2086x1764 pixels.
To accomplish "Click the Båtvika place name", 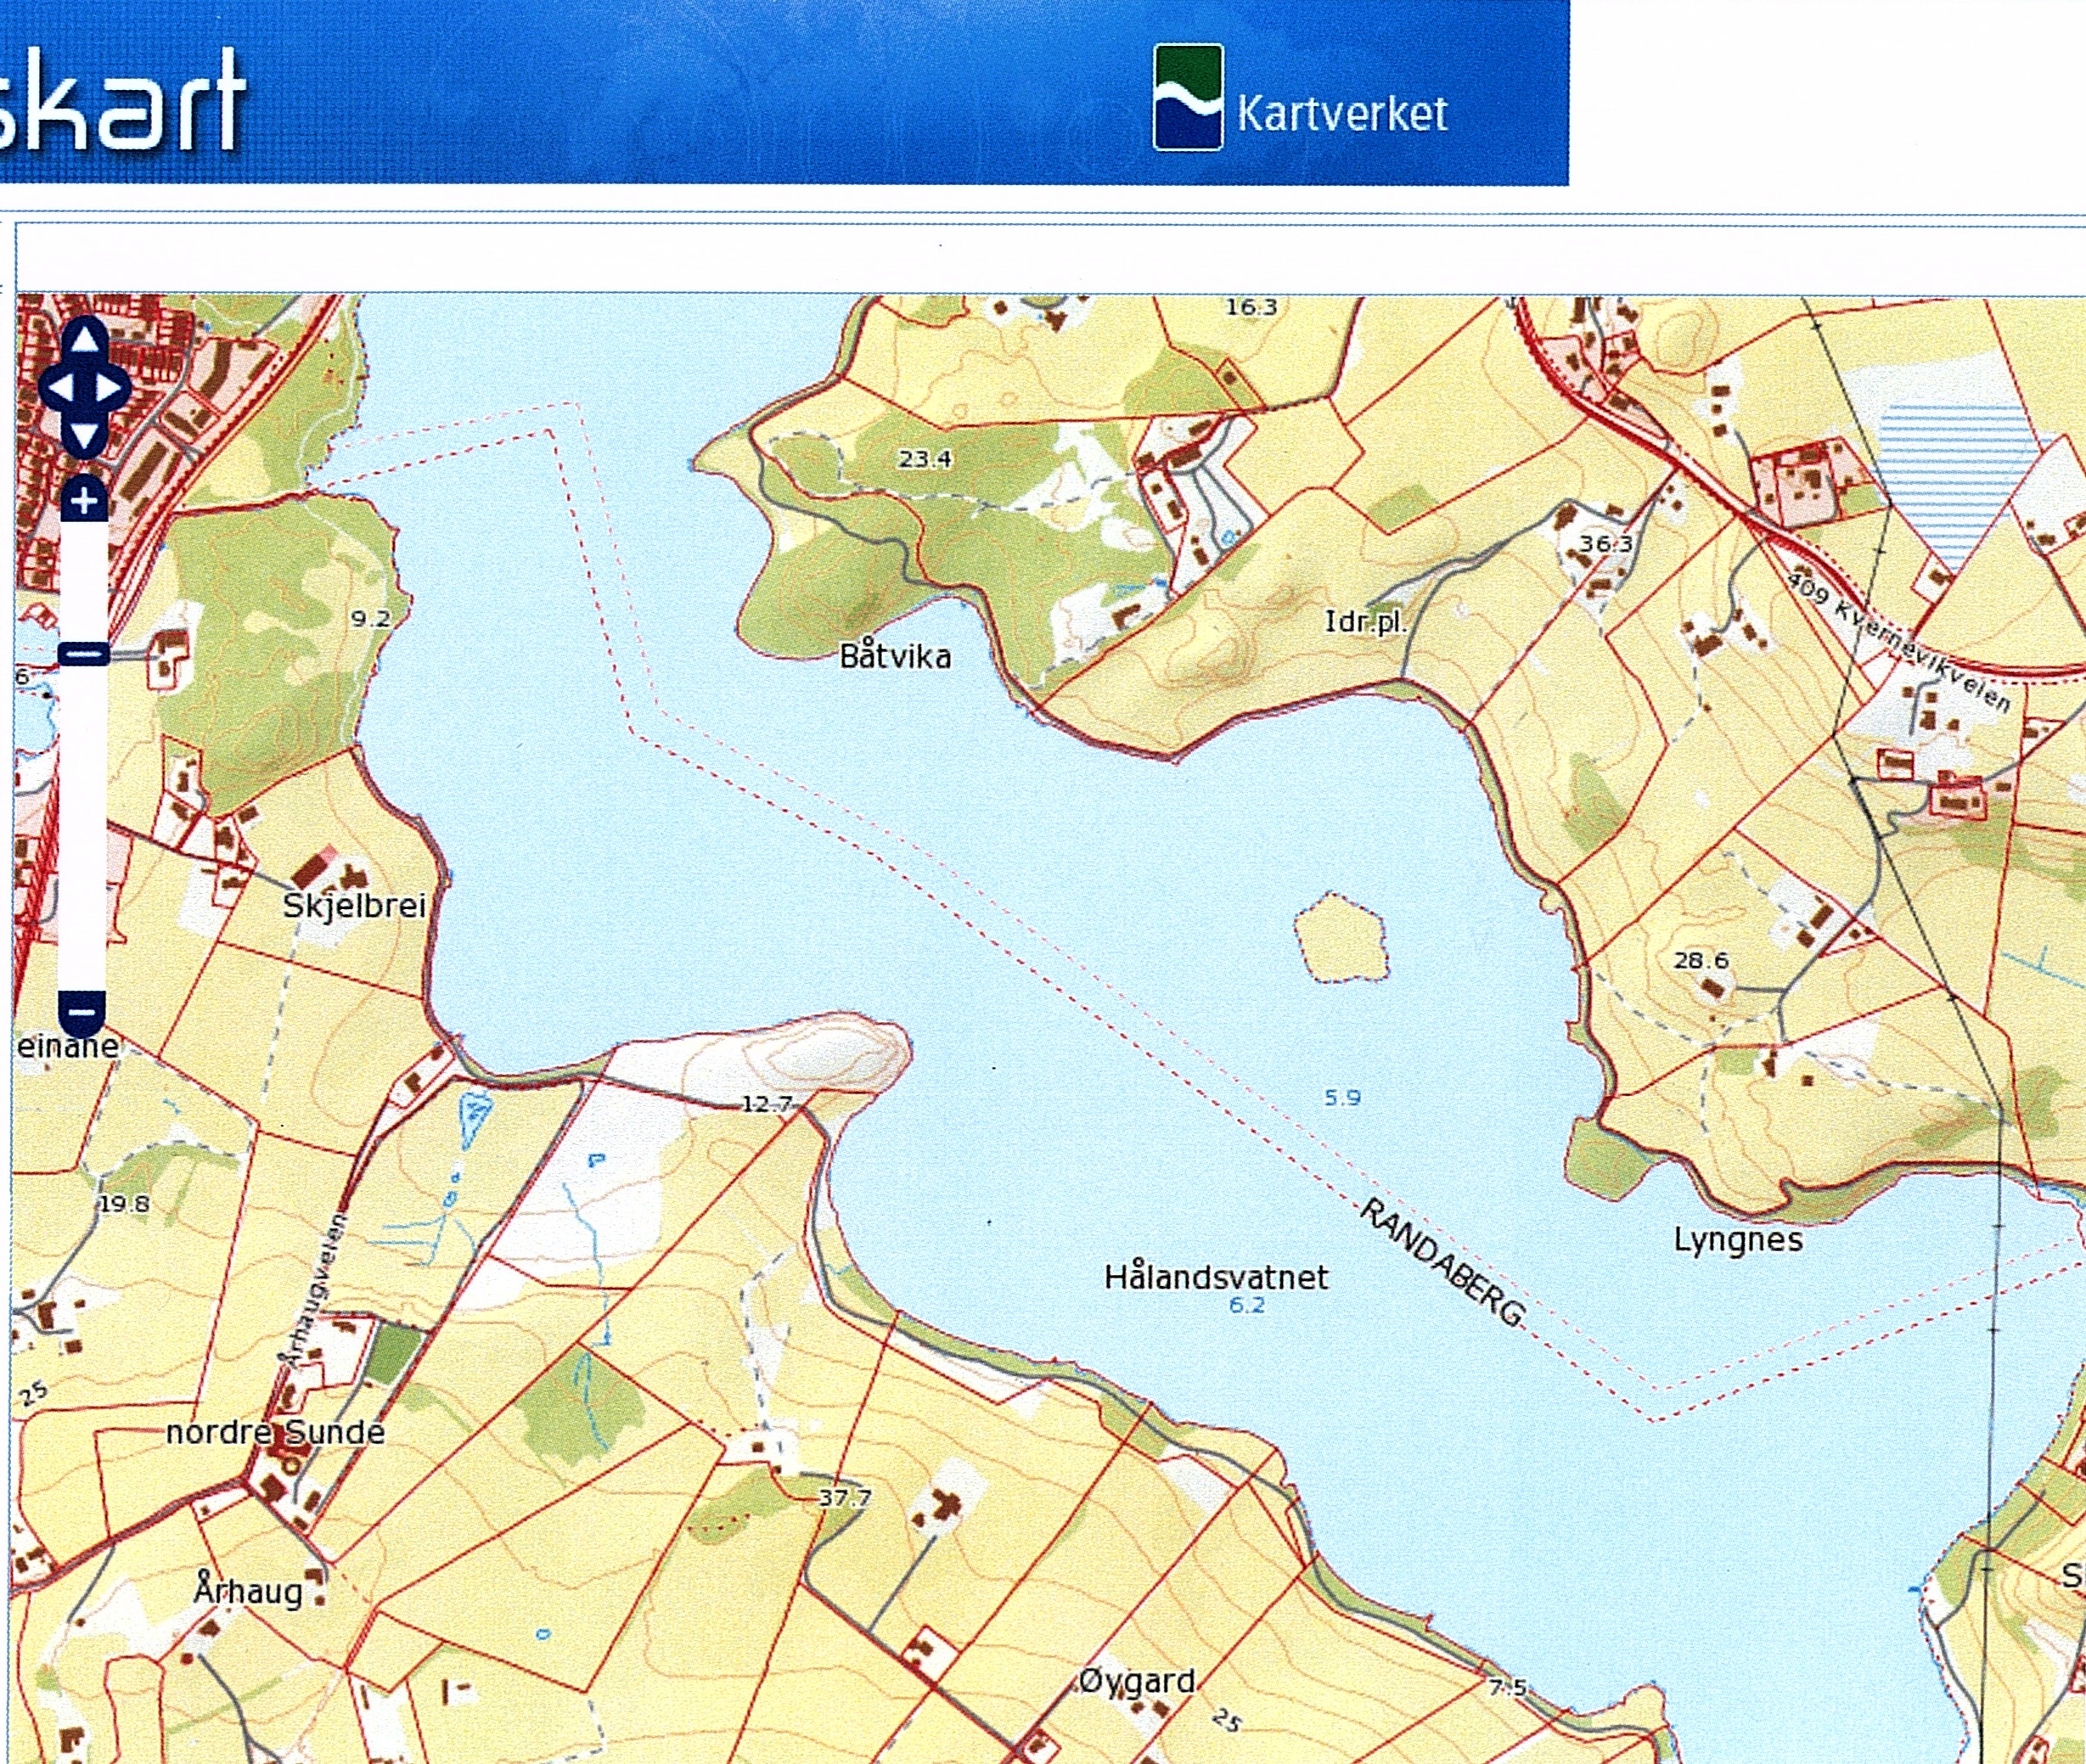I will click(895, 657).
